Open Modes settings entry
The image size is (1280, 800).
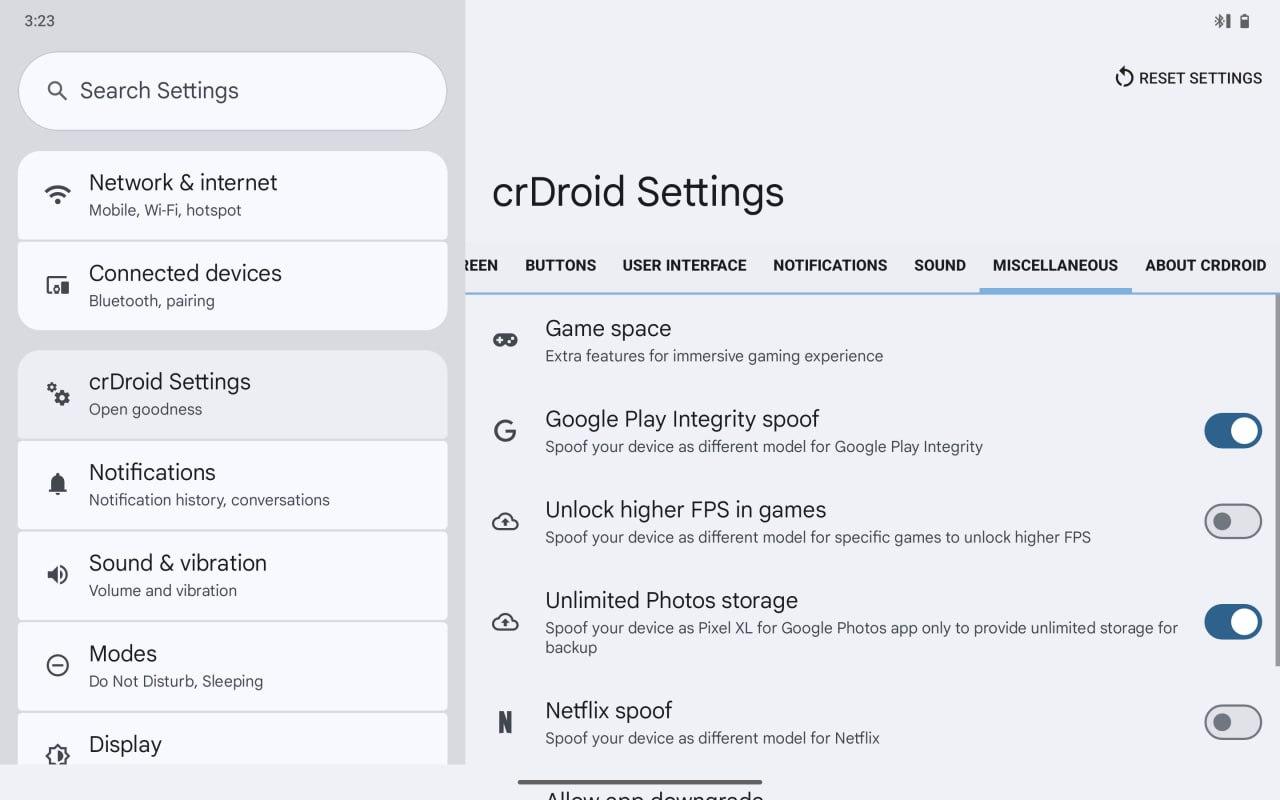pyautogui.click(x=232, y=666)
